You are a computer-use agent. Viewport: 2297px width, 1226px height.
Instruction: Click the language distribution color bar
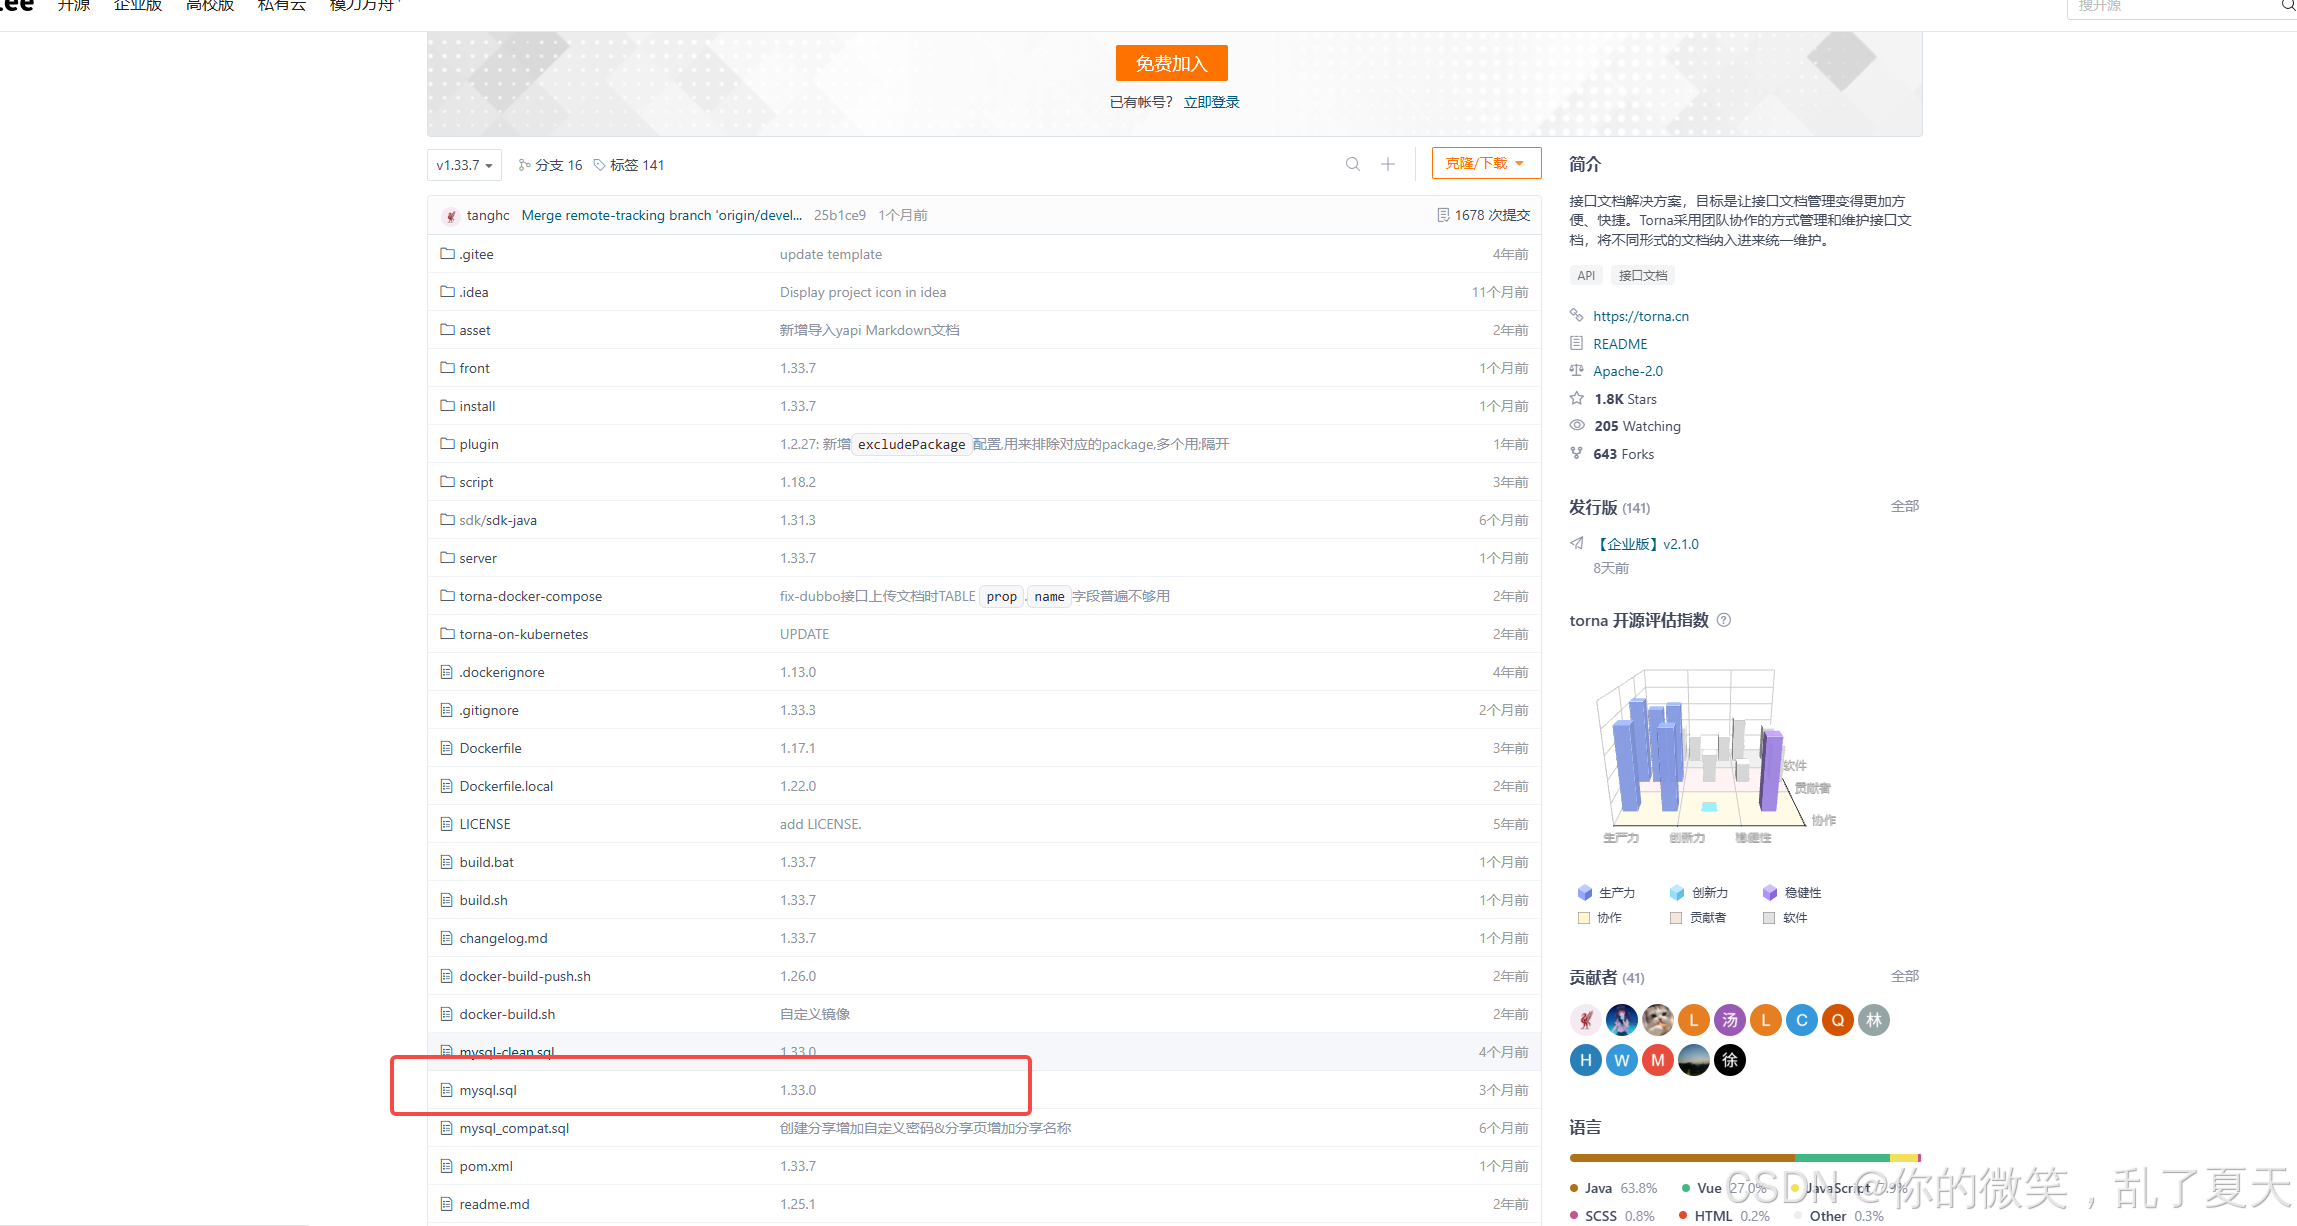click(x=1745, y=1158)
